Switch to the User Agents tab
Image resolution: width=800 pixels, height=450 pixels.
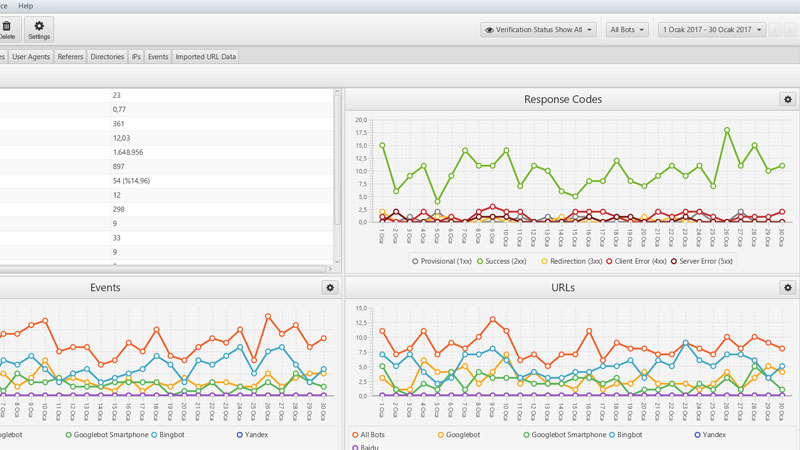pyautogui.click(x=31, y=57)
